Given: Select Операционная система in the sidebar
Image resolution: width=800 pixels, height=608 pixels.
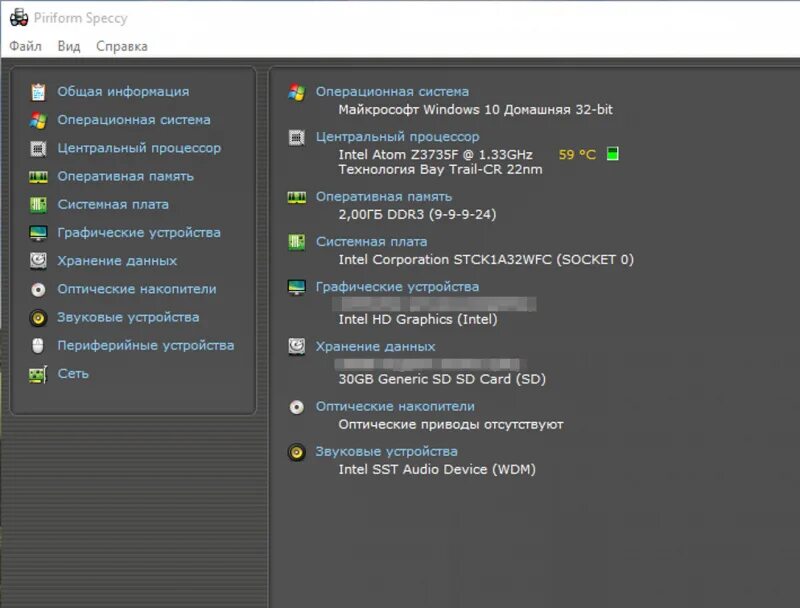Looking at the screenshot, I should [134, 120].
